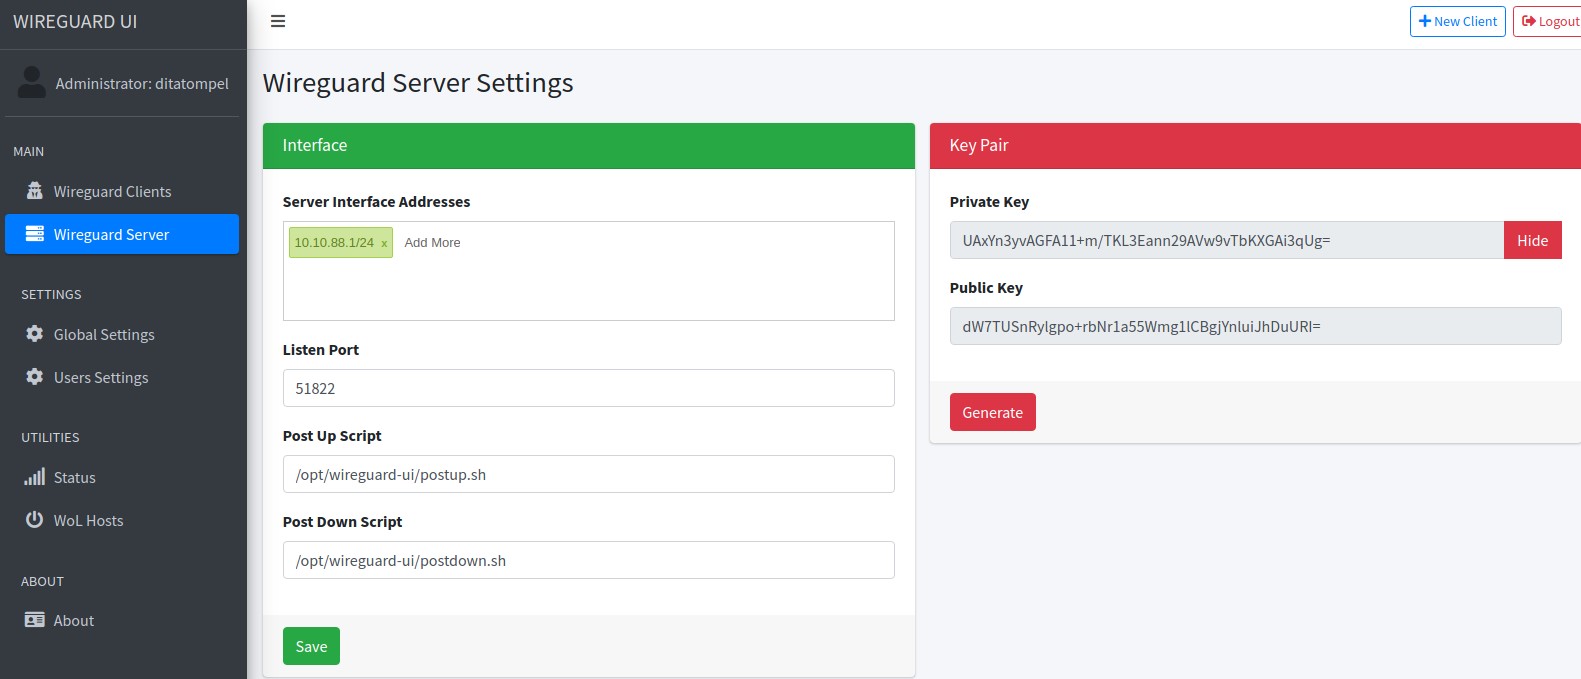Click the Private Key field
This screenshot has width=1581, height=679.
[1227, 240]
